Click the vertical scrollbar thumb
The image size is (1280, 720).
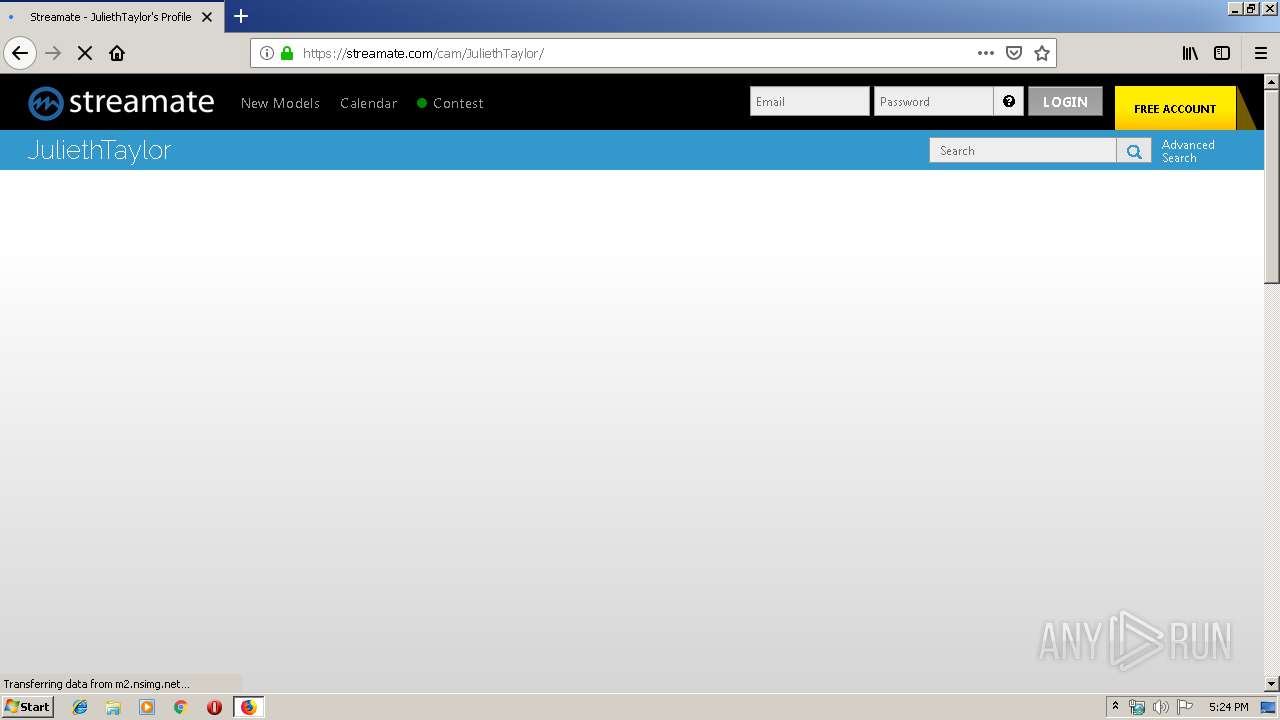pos(1272,186)
